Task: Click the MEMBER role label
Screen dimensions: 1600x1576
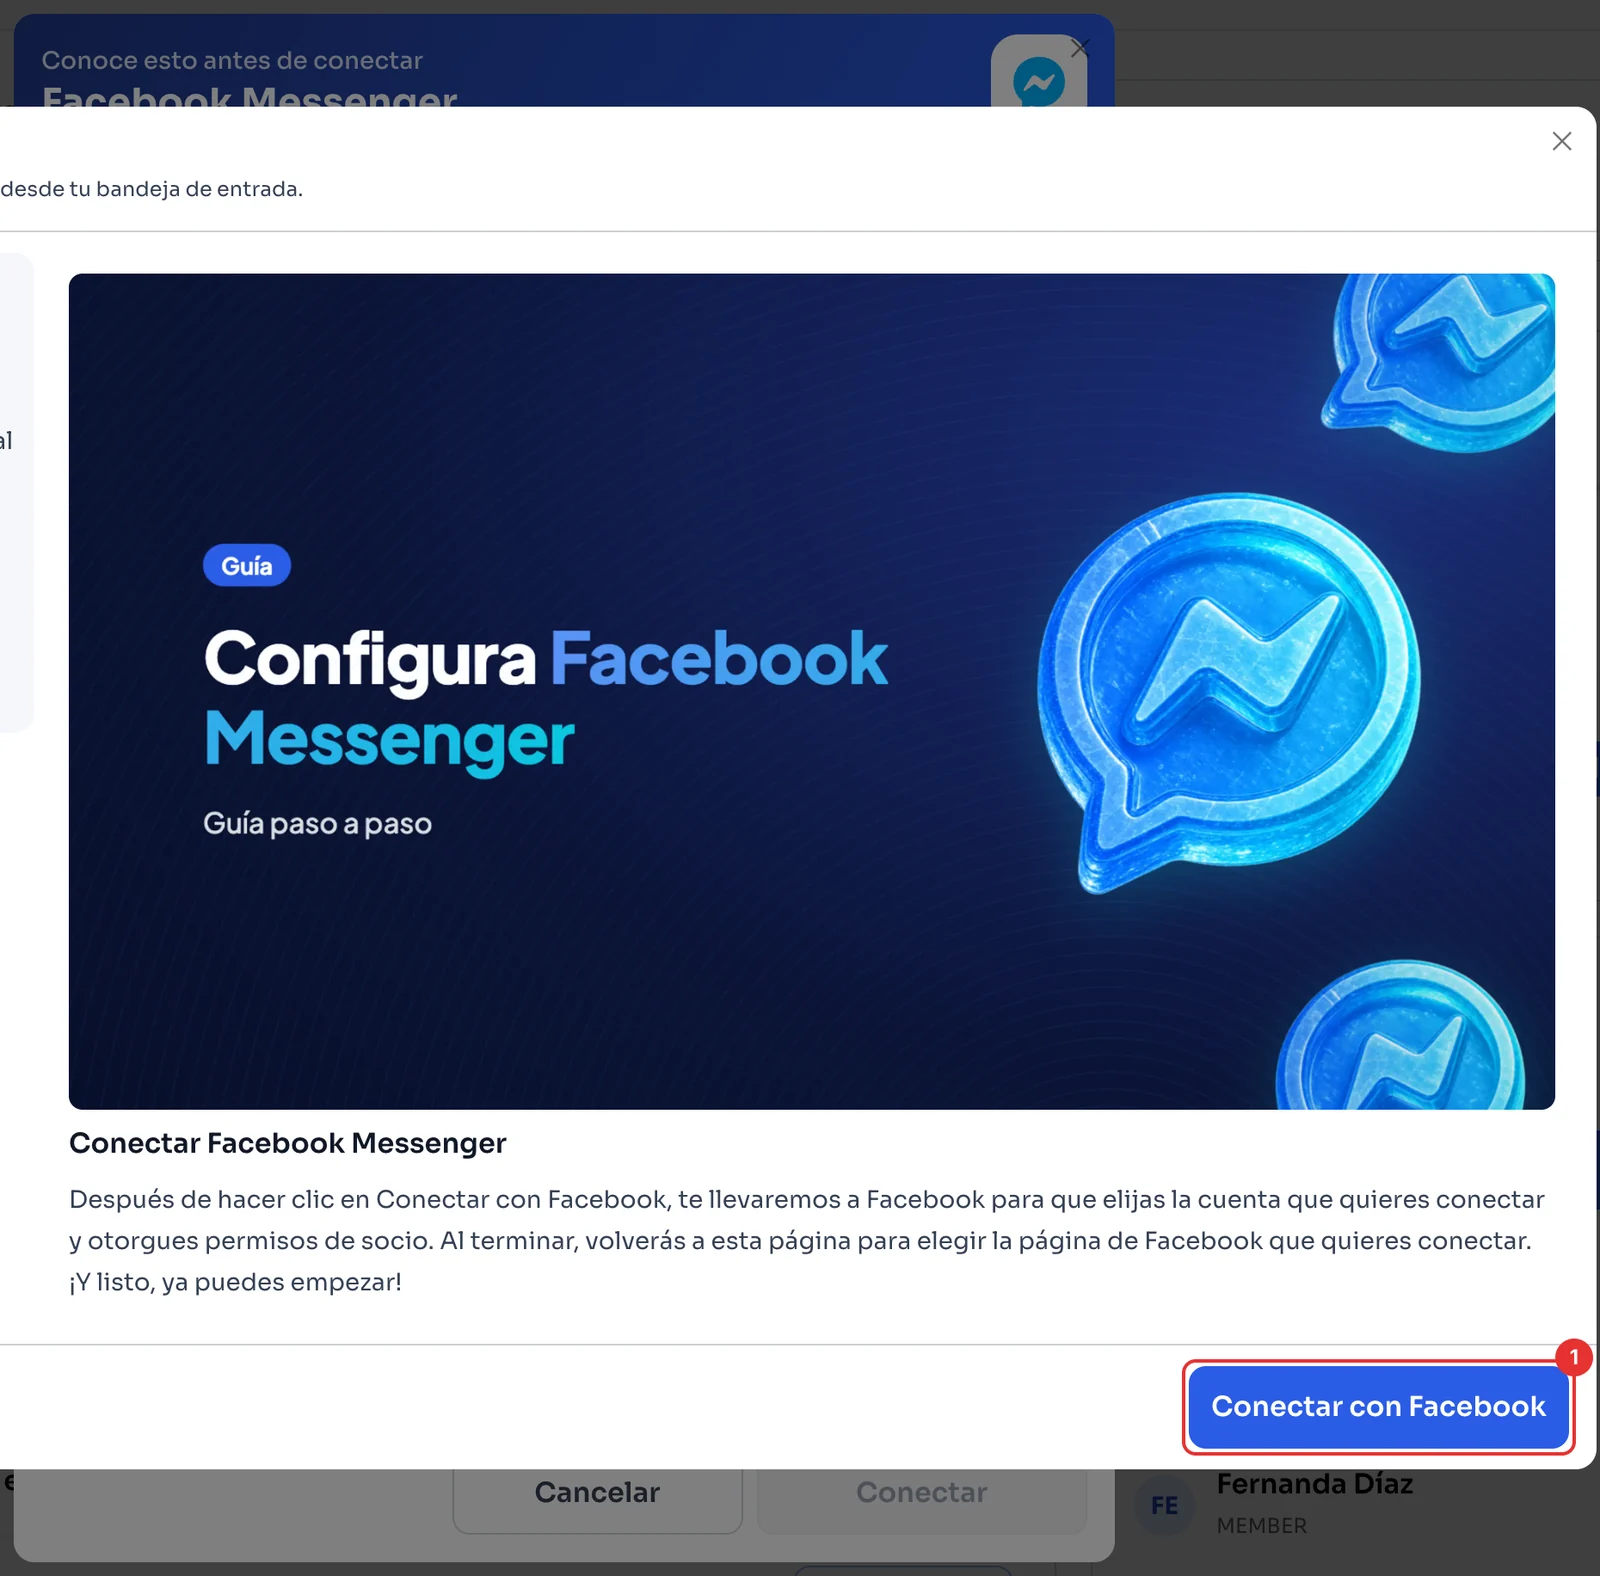Action: coord(1261,1526)
